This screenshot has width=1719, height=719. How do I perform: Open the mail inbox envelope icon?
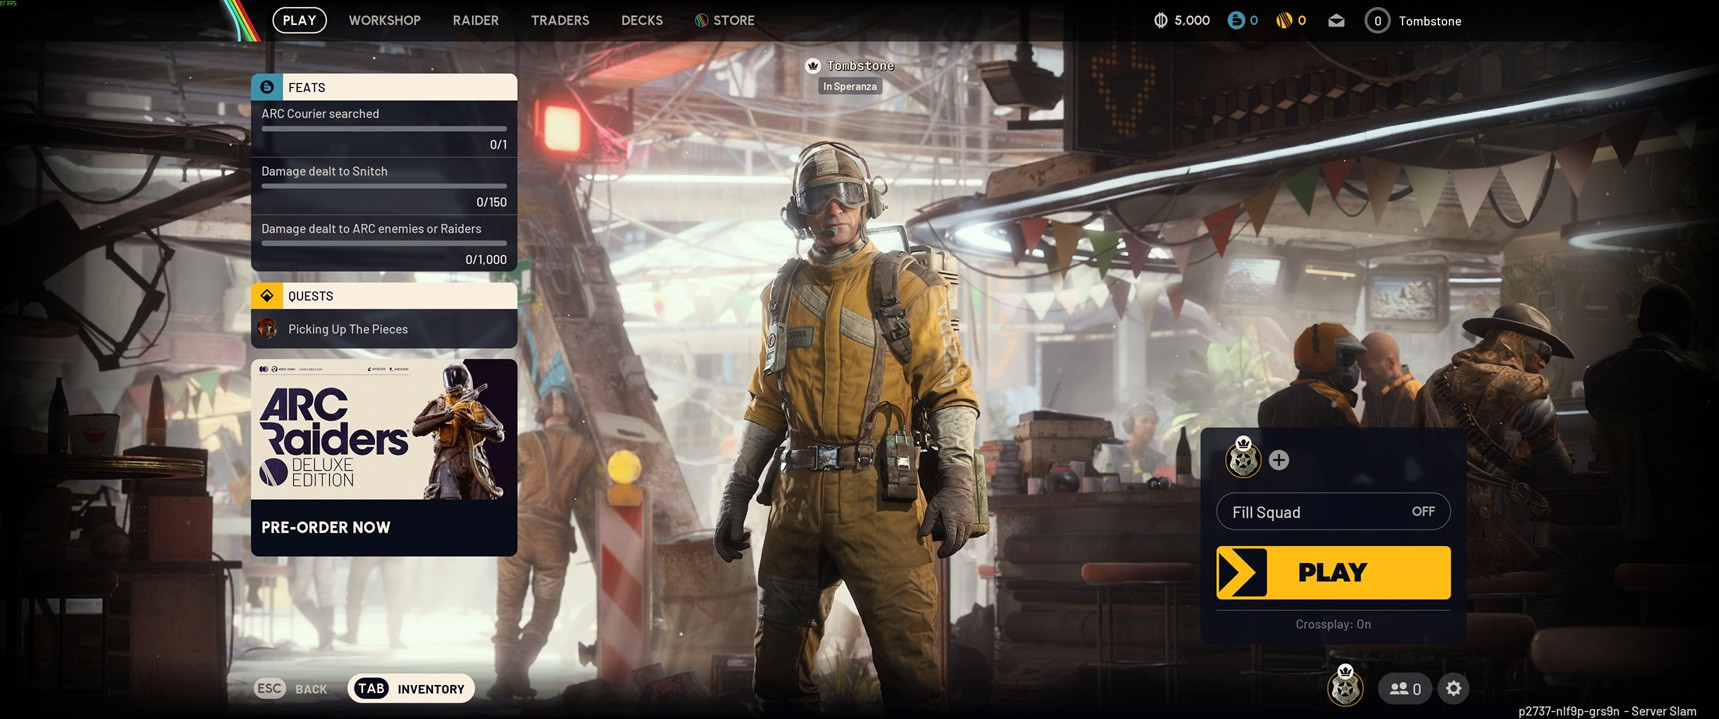[1336, 20]
